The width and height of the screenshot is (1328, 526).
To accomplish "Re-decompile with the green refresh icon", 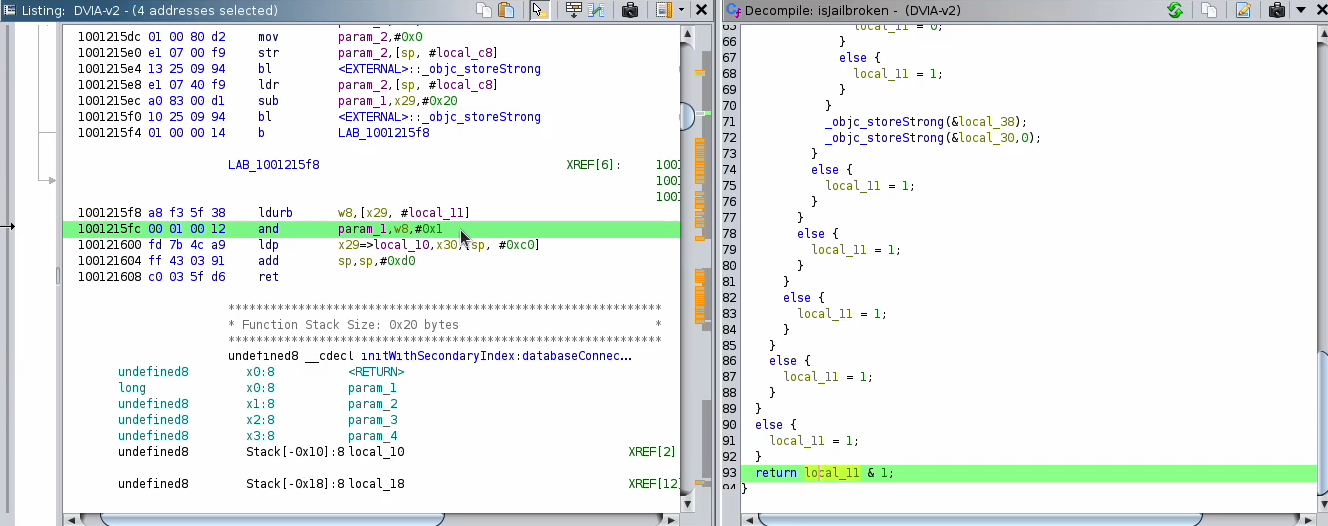I will coord(1175,10).
